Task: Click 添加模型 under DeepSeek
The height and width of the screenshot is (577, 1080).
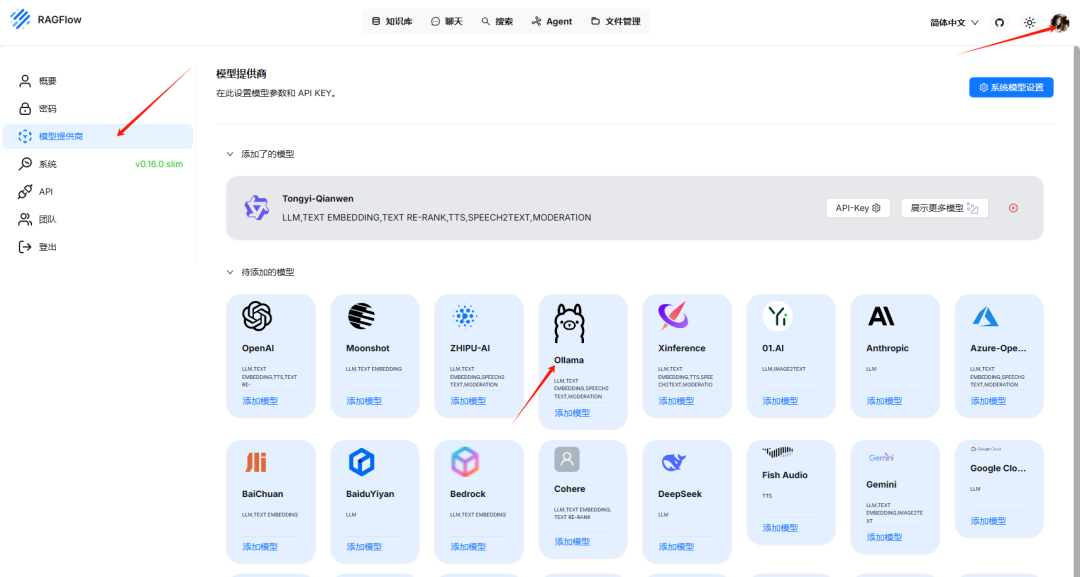Action: click(x=676, y=547)
